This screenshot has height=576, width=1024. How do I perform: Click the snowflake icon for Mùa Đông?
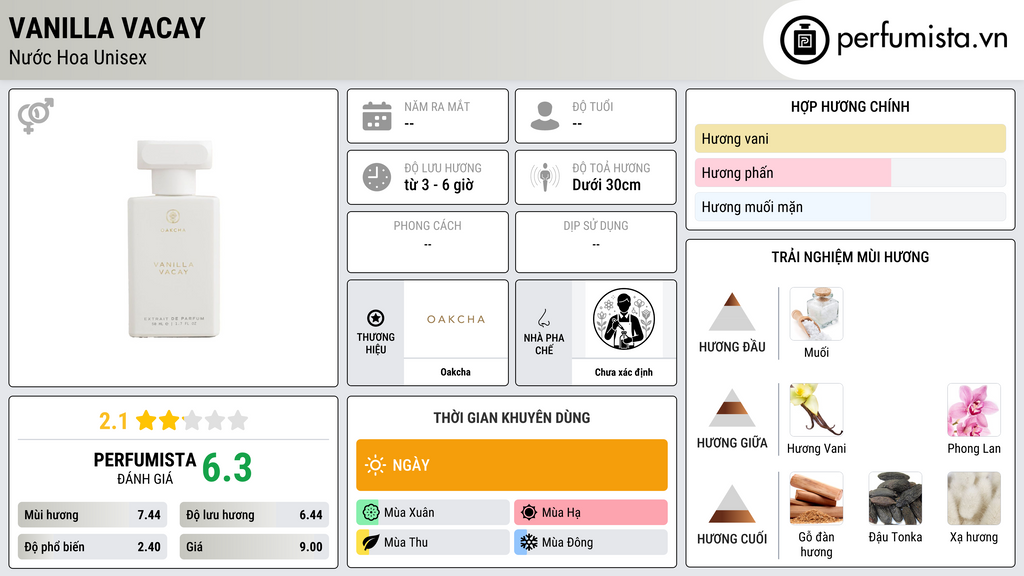click(529, 542)
